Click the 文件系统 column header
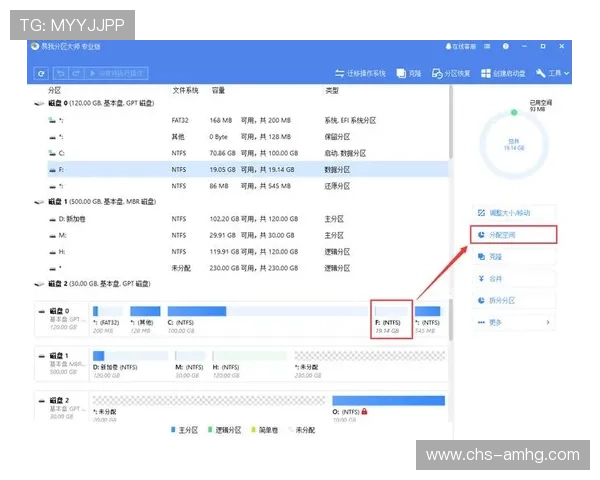The width and height of the screenshot is (600, 480). (x=185, y=90)
